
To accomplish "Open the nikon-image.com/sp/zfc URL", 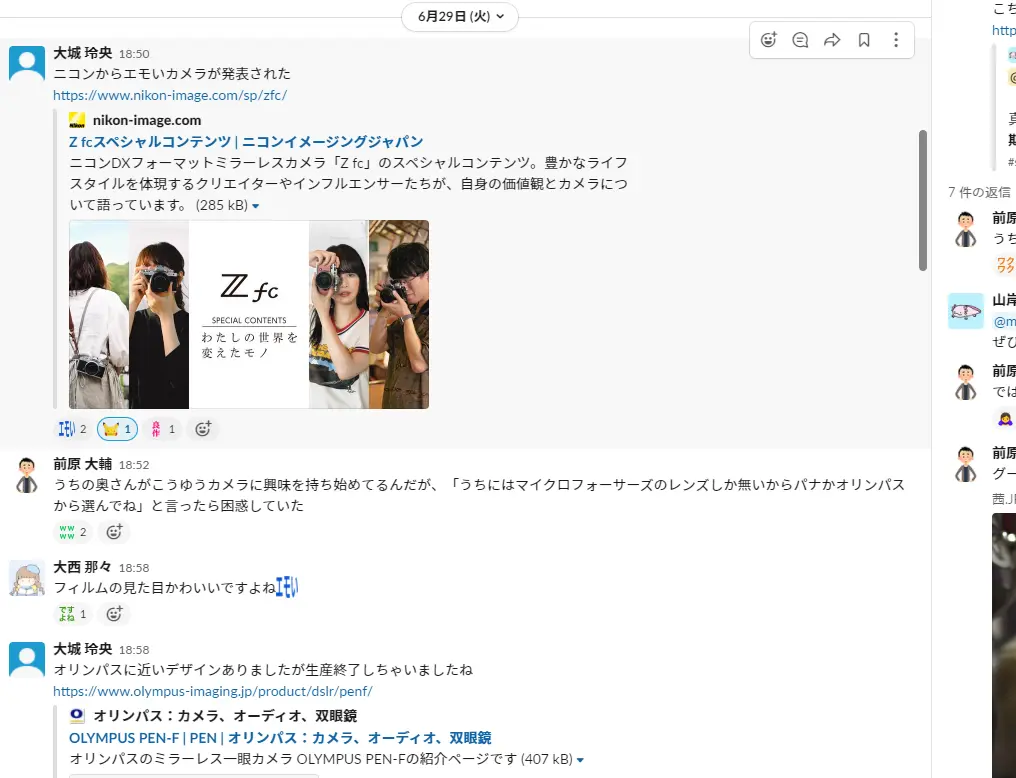I will [170, 95].
